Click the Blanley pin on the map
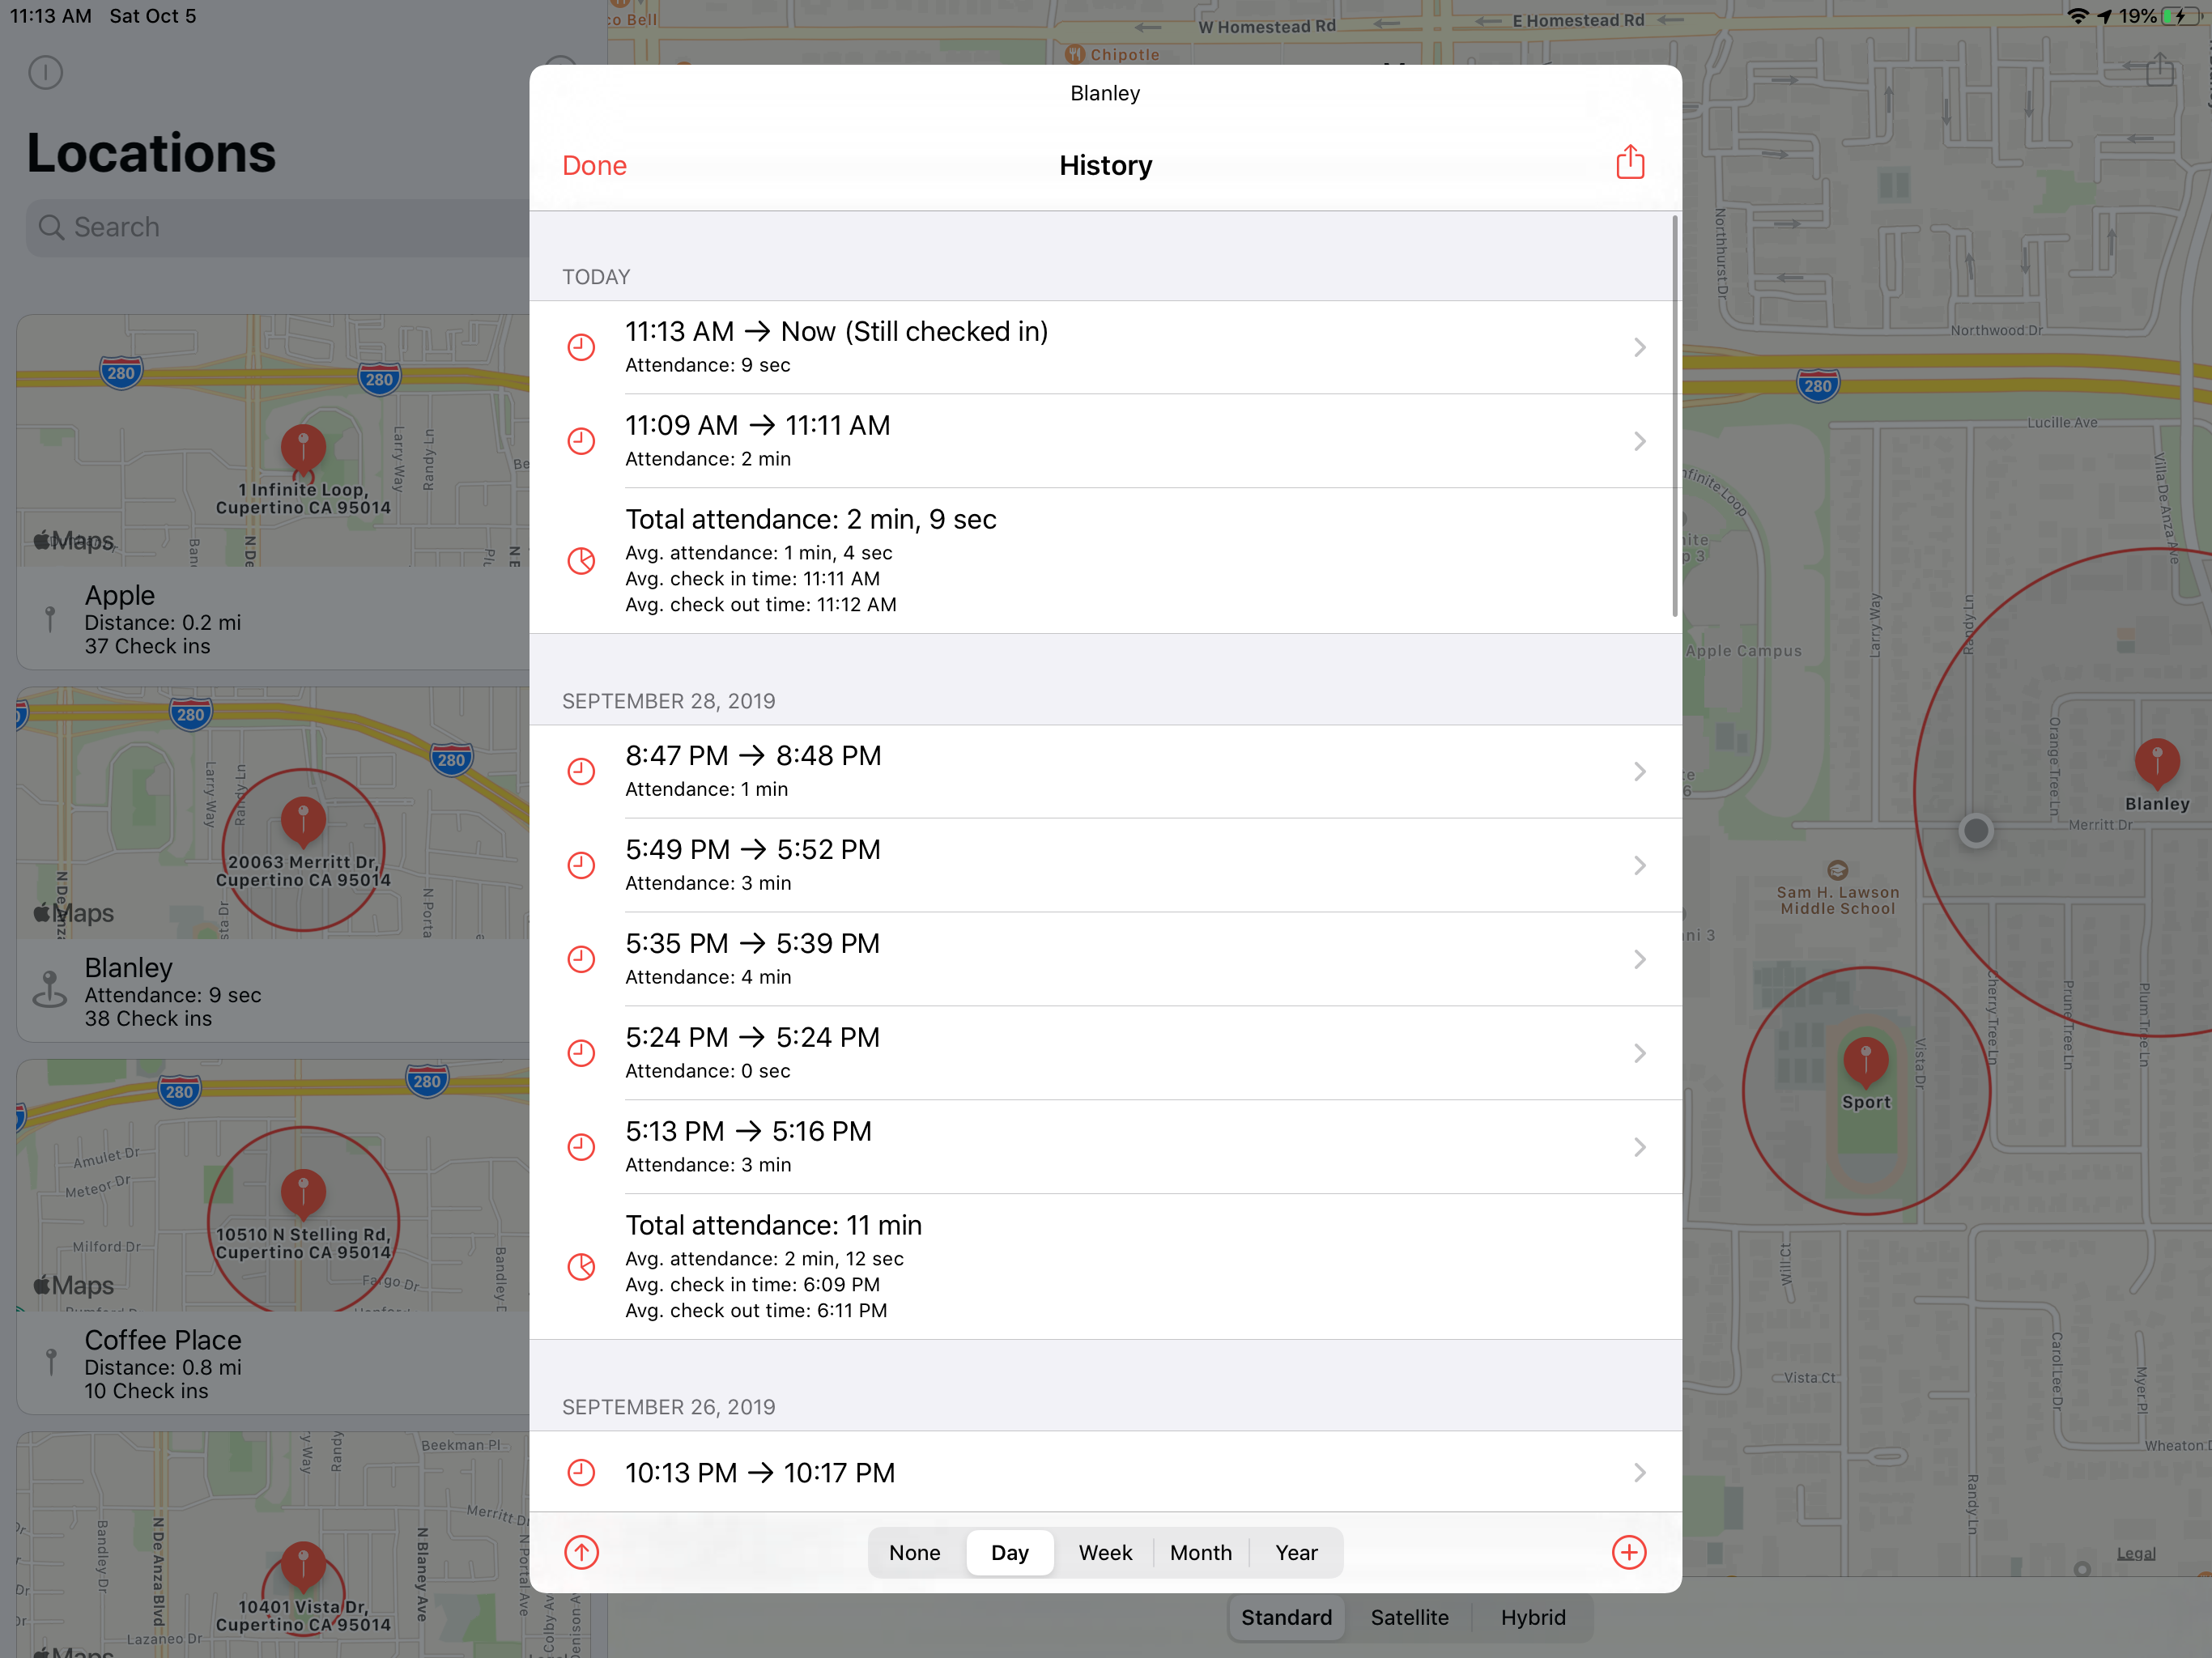The height and width of the screenshot is (1658, 2212). 2156,763
